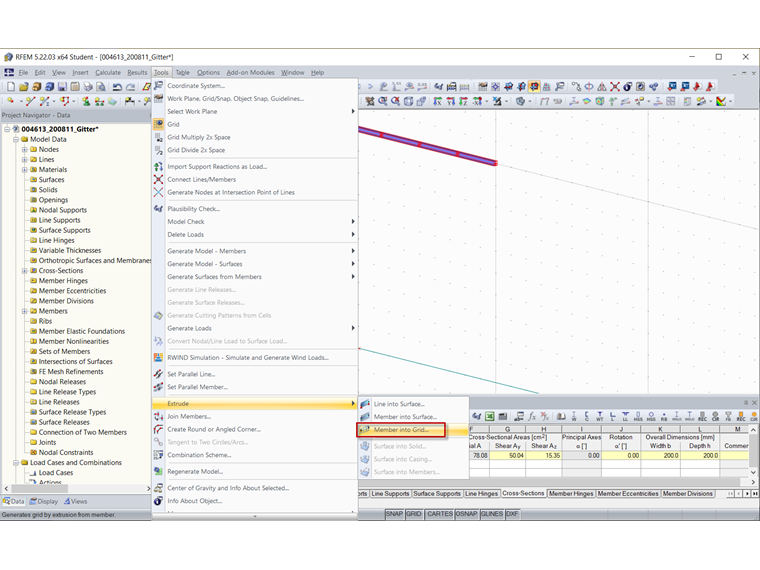
Task: Collapse Load Cases and Combinations folder
Action: (x=16, y=462)
